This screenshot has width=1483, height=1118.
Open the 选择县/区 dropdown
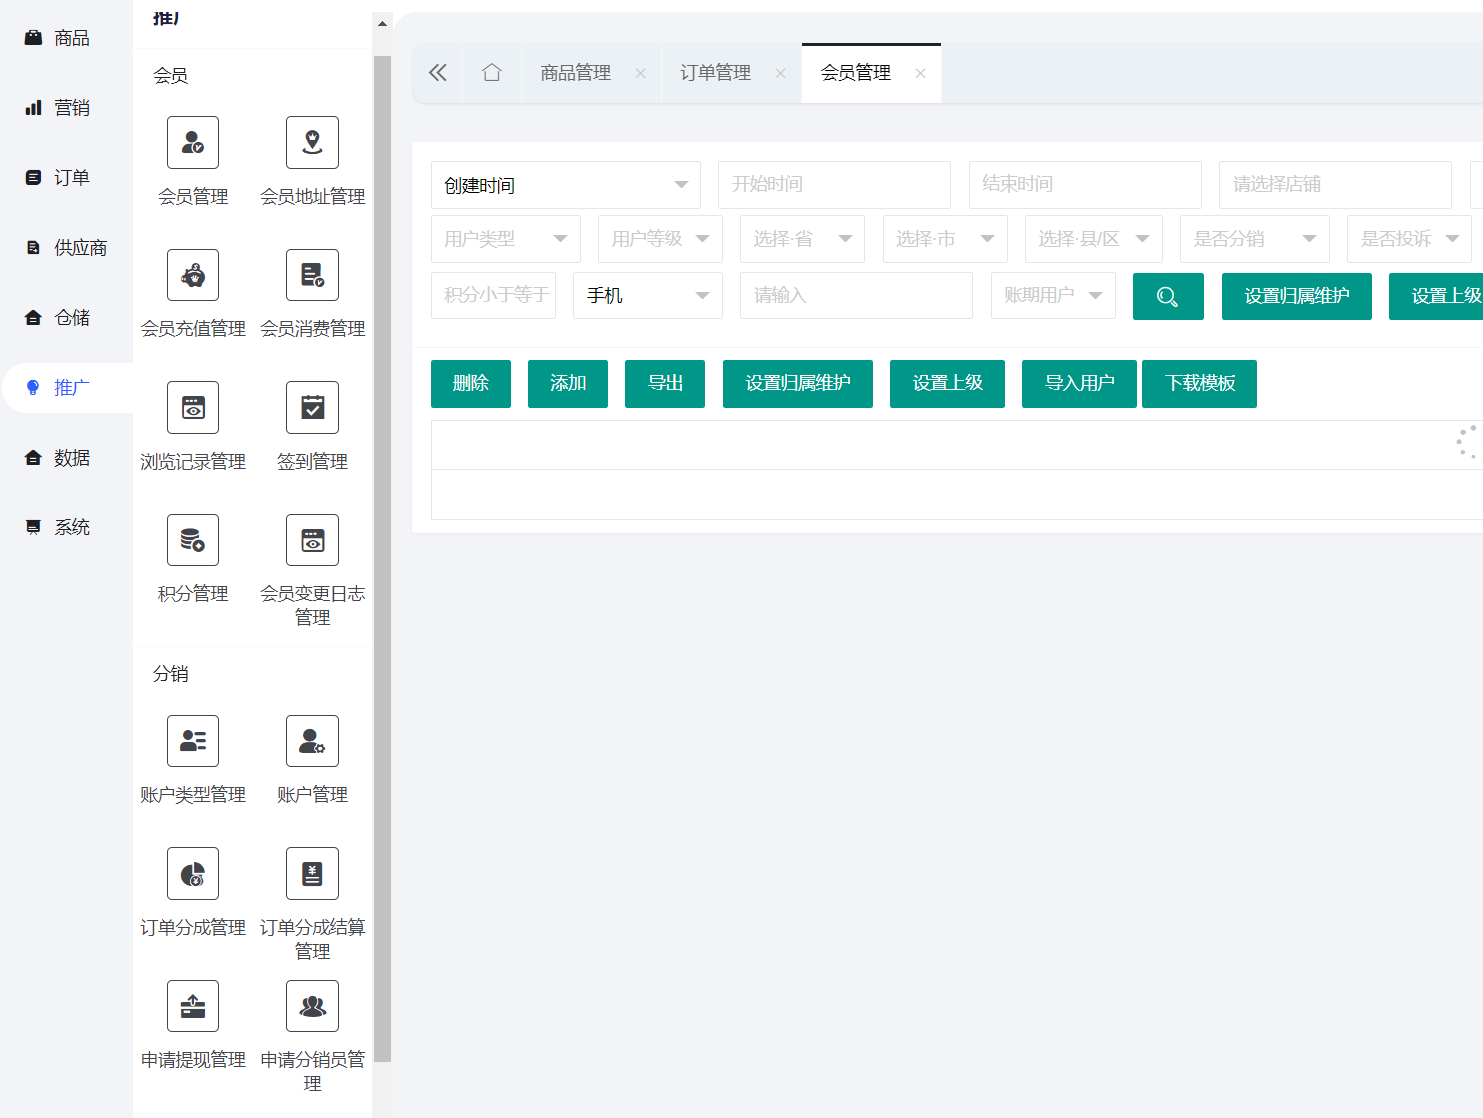(x=1094, y=239)
